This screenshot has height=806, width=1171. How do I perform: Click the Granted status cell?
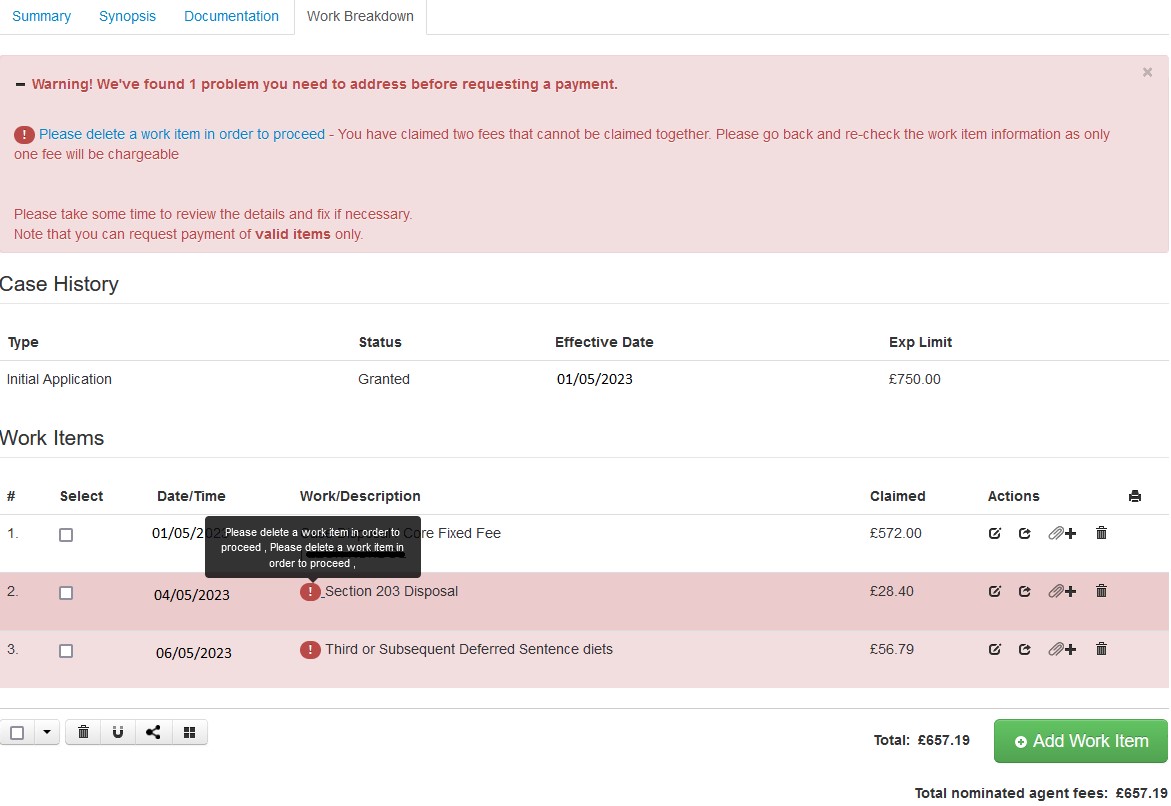click(384, 379)
